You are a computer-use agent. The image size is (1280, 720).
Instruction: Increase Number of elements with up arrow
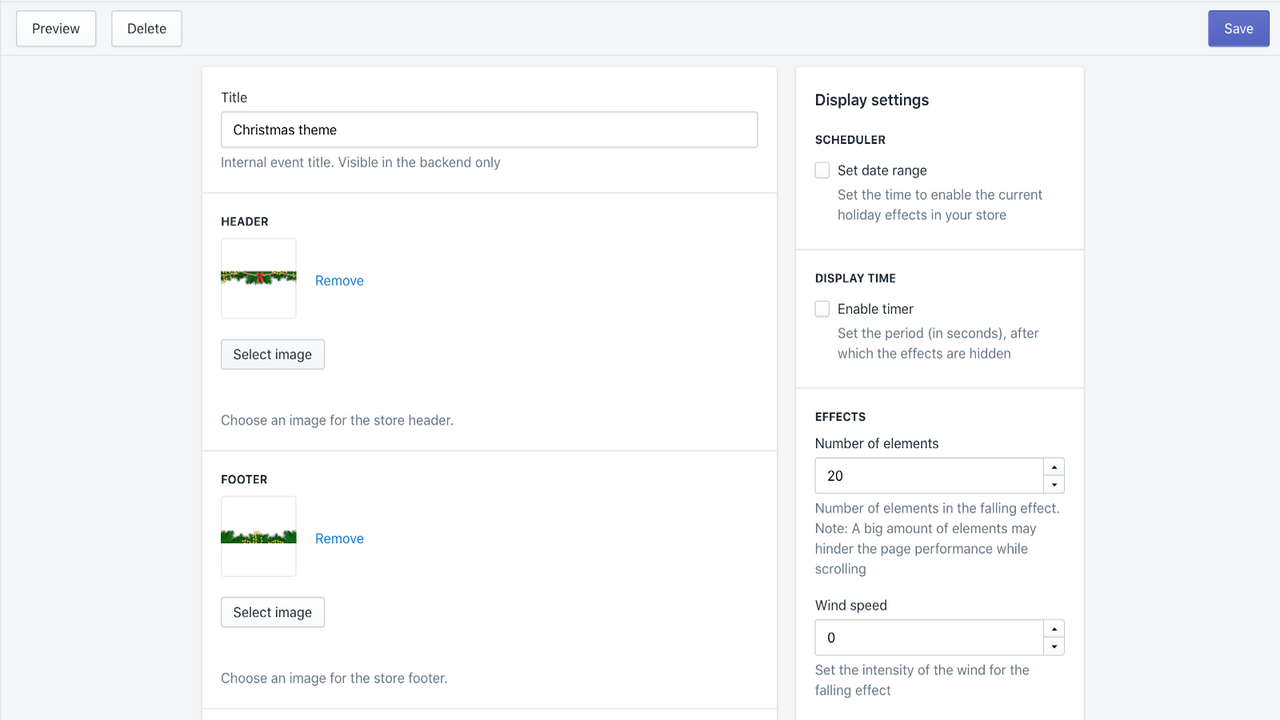pyautogui.click(x=1053, y=465)
